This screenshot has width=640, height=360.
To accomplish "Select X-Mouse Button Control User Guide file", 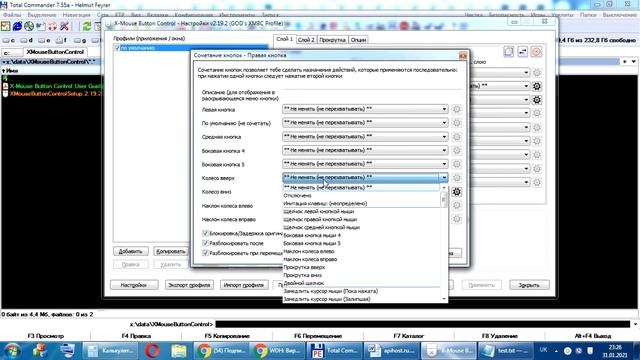I will click(56, 86).
